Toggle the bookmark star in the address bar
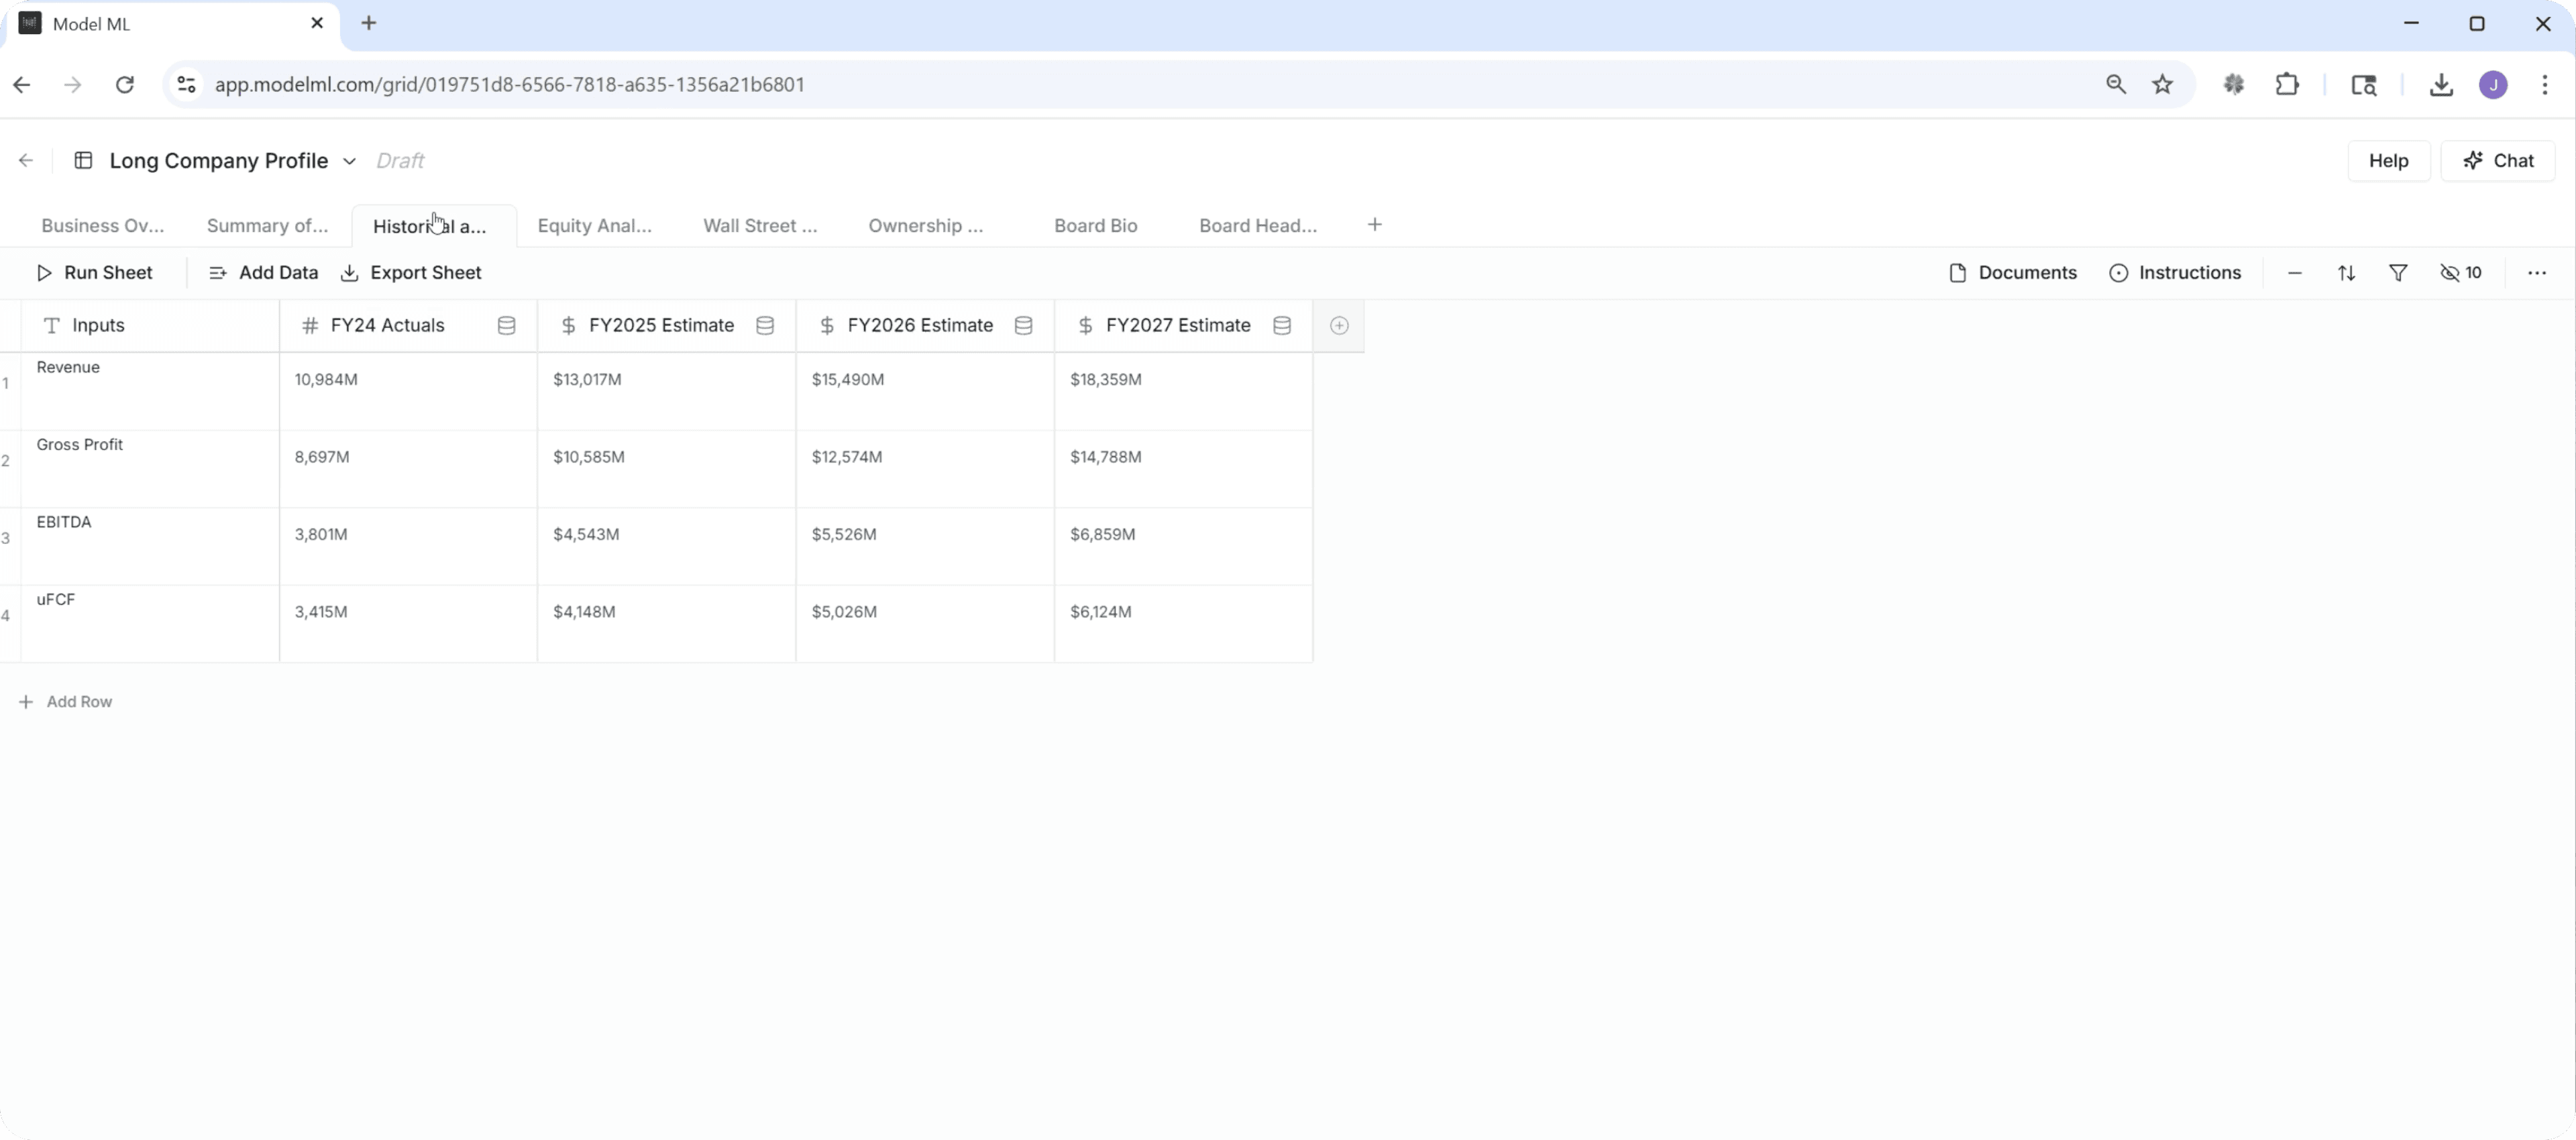2576x1140 pixels. click(x=2163, y=84)
